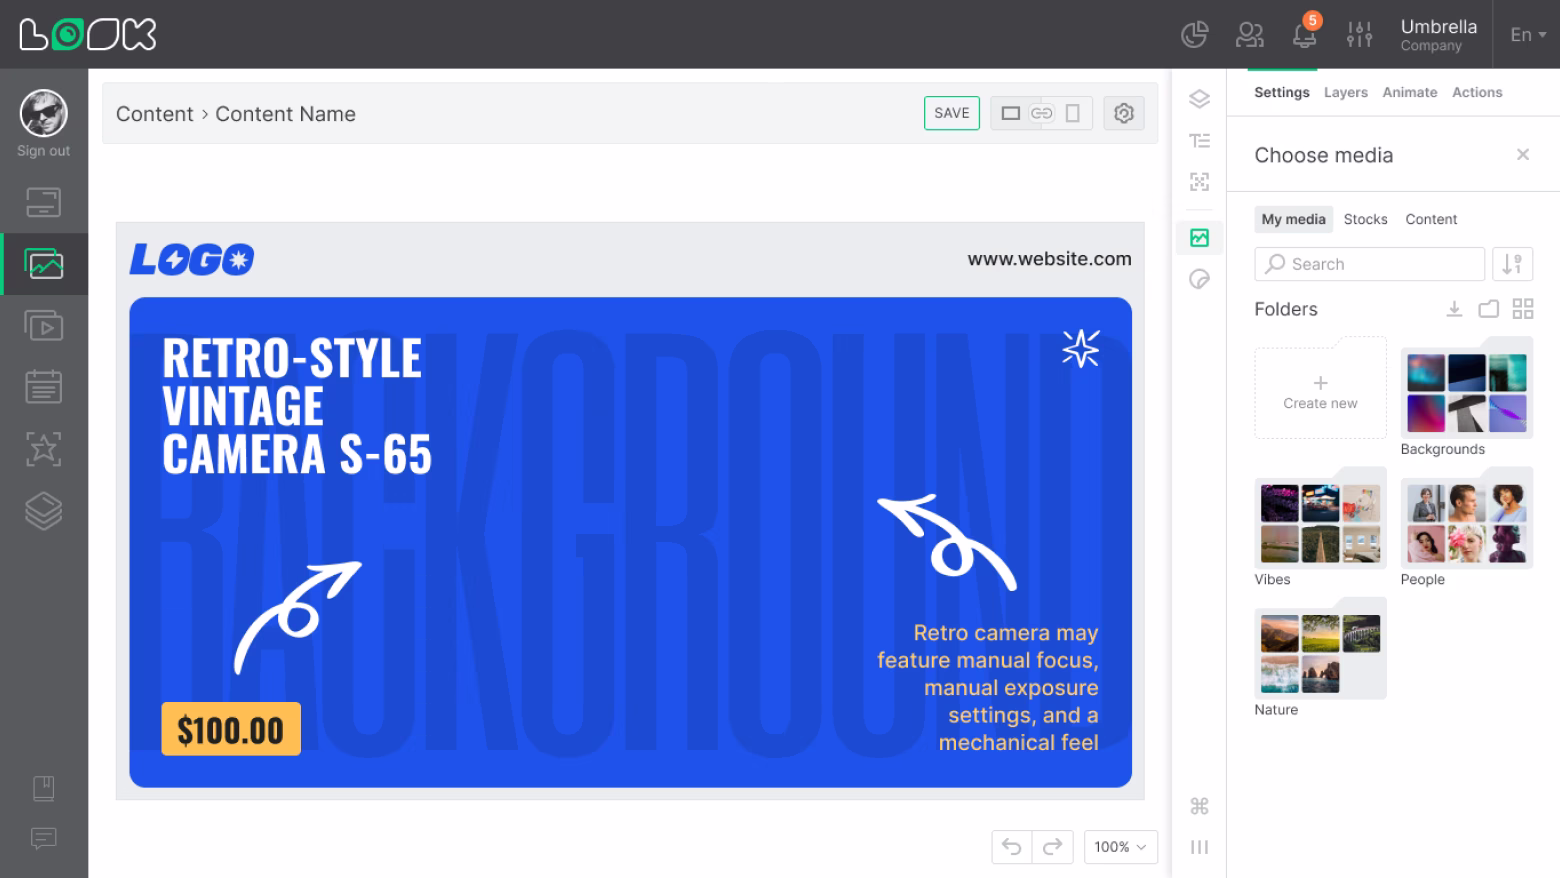This screenshot has width=1560, height=878.
Task: Open the People folder
Action: pyautogui.click(x=1466, y=528)
